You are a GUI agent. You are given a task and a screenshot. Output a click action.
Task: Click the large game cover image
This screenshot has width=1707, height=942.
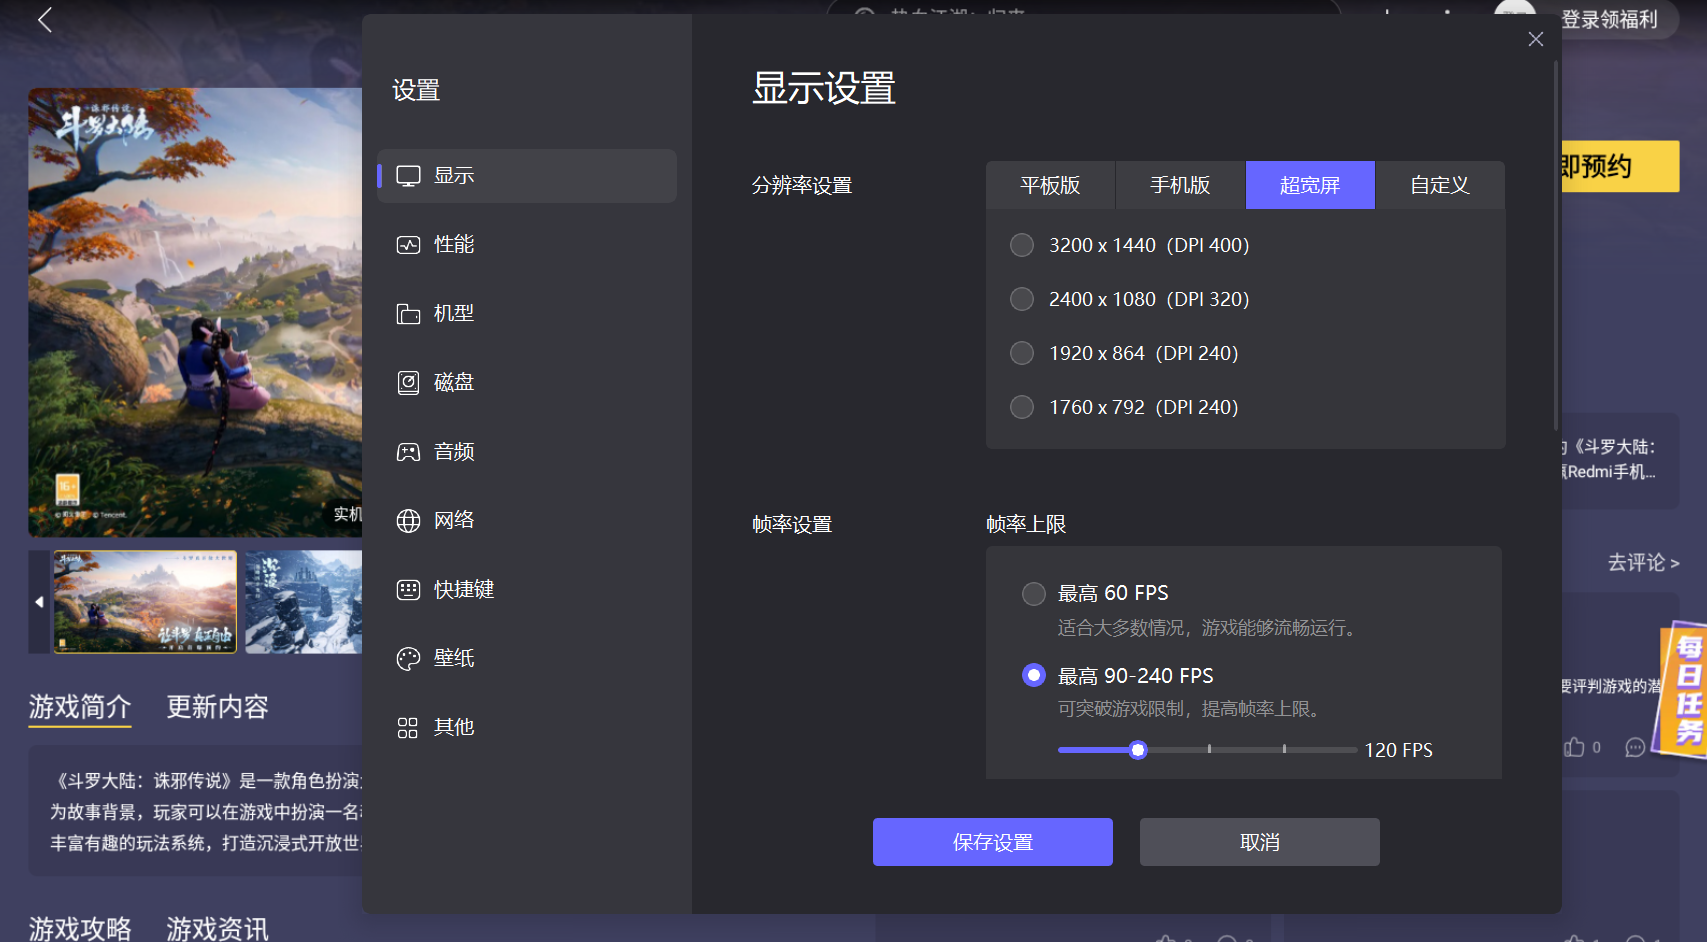pyautogui.click(x=195, y=312)
